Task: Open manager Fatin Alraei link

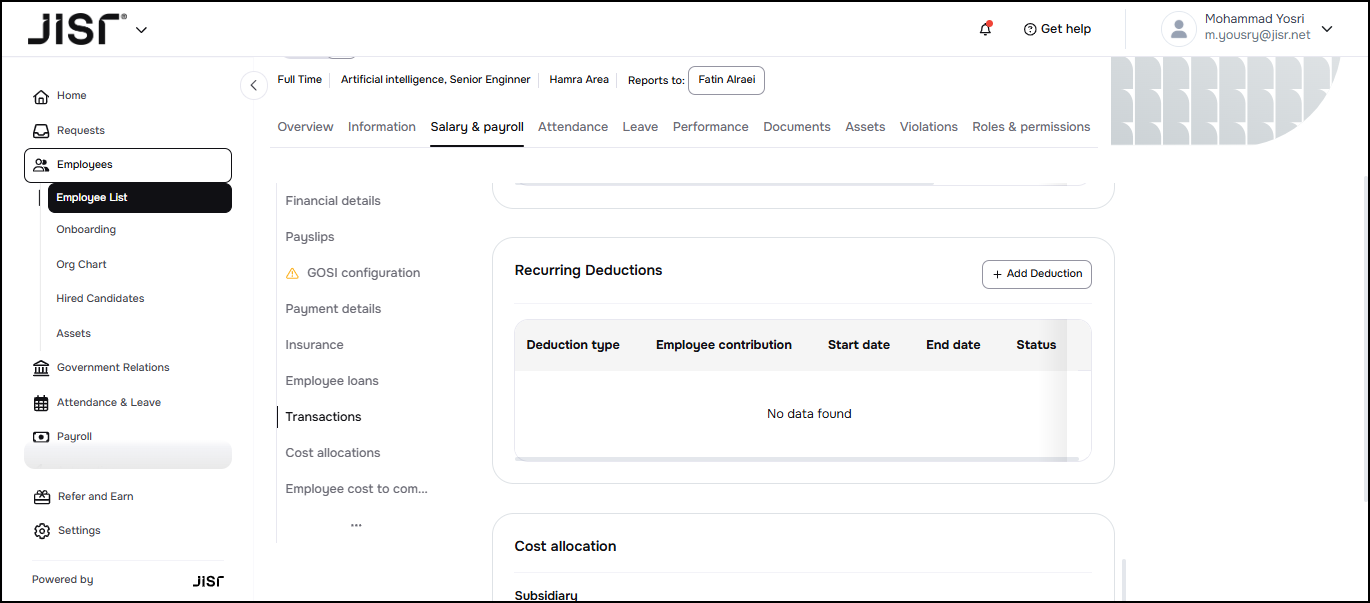Action: click(726, 80)
